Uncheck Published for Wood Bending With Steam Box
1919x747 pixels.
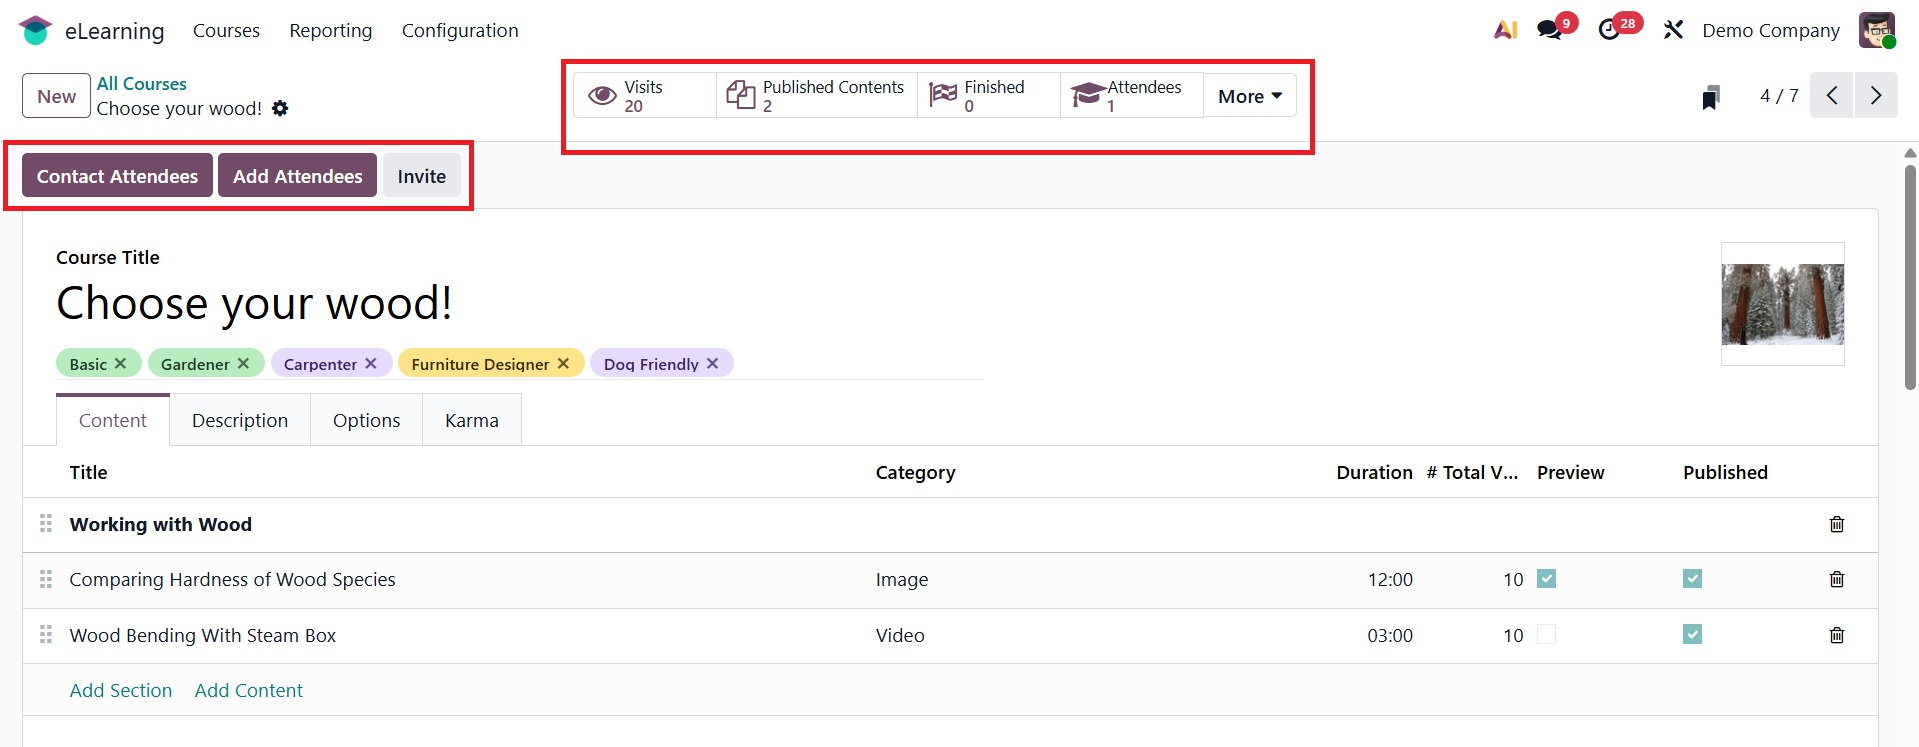click(x=1692, y=634)
